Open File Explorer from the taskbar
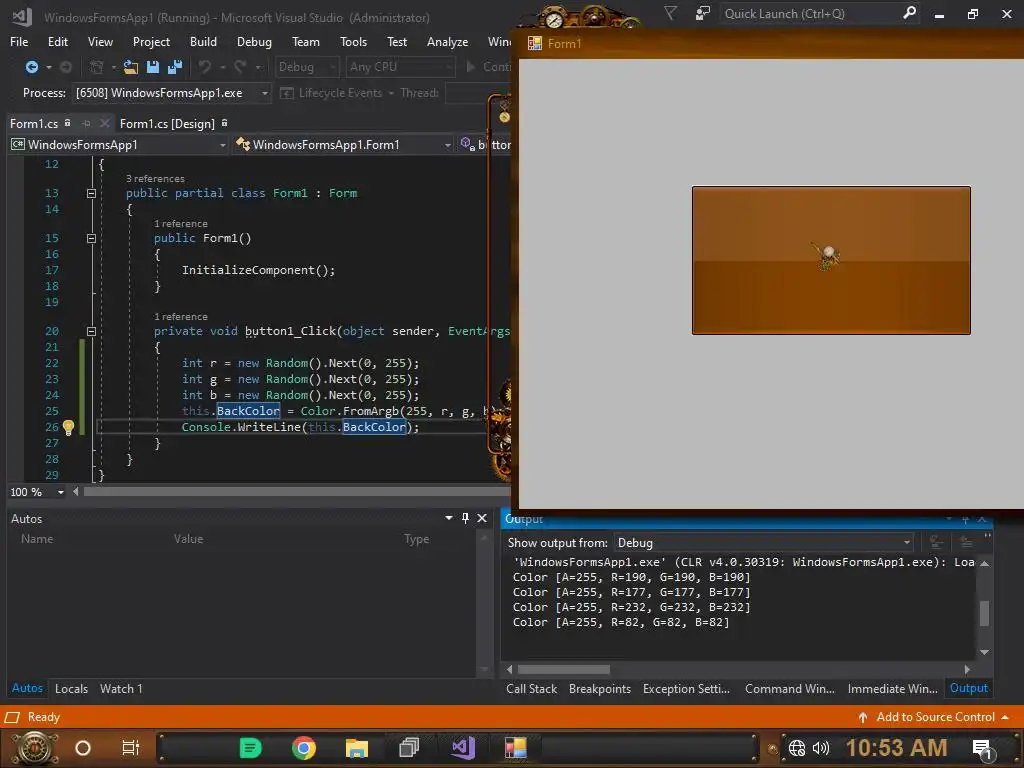The width and height of the screenshot is (1024, 768). (357, 748)
